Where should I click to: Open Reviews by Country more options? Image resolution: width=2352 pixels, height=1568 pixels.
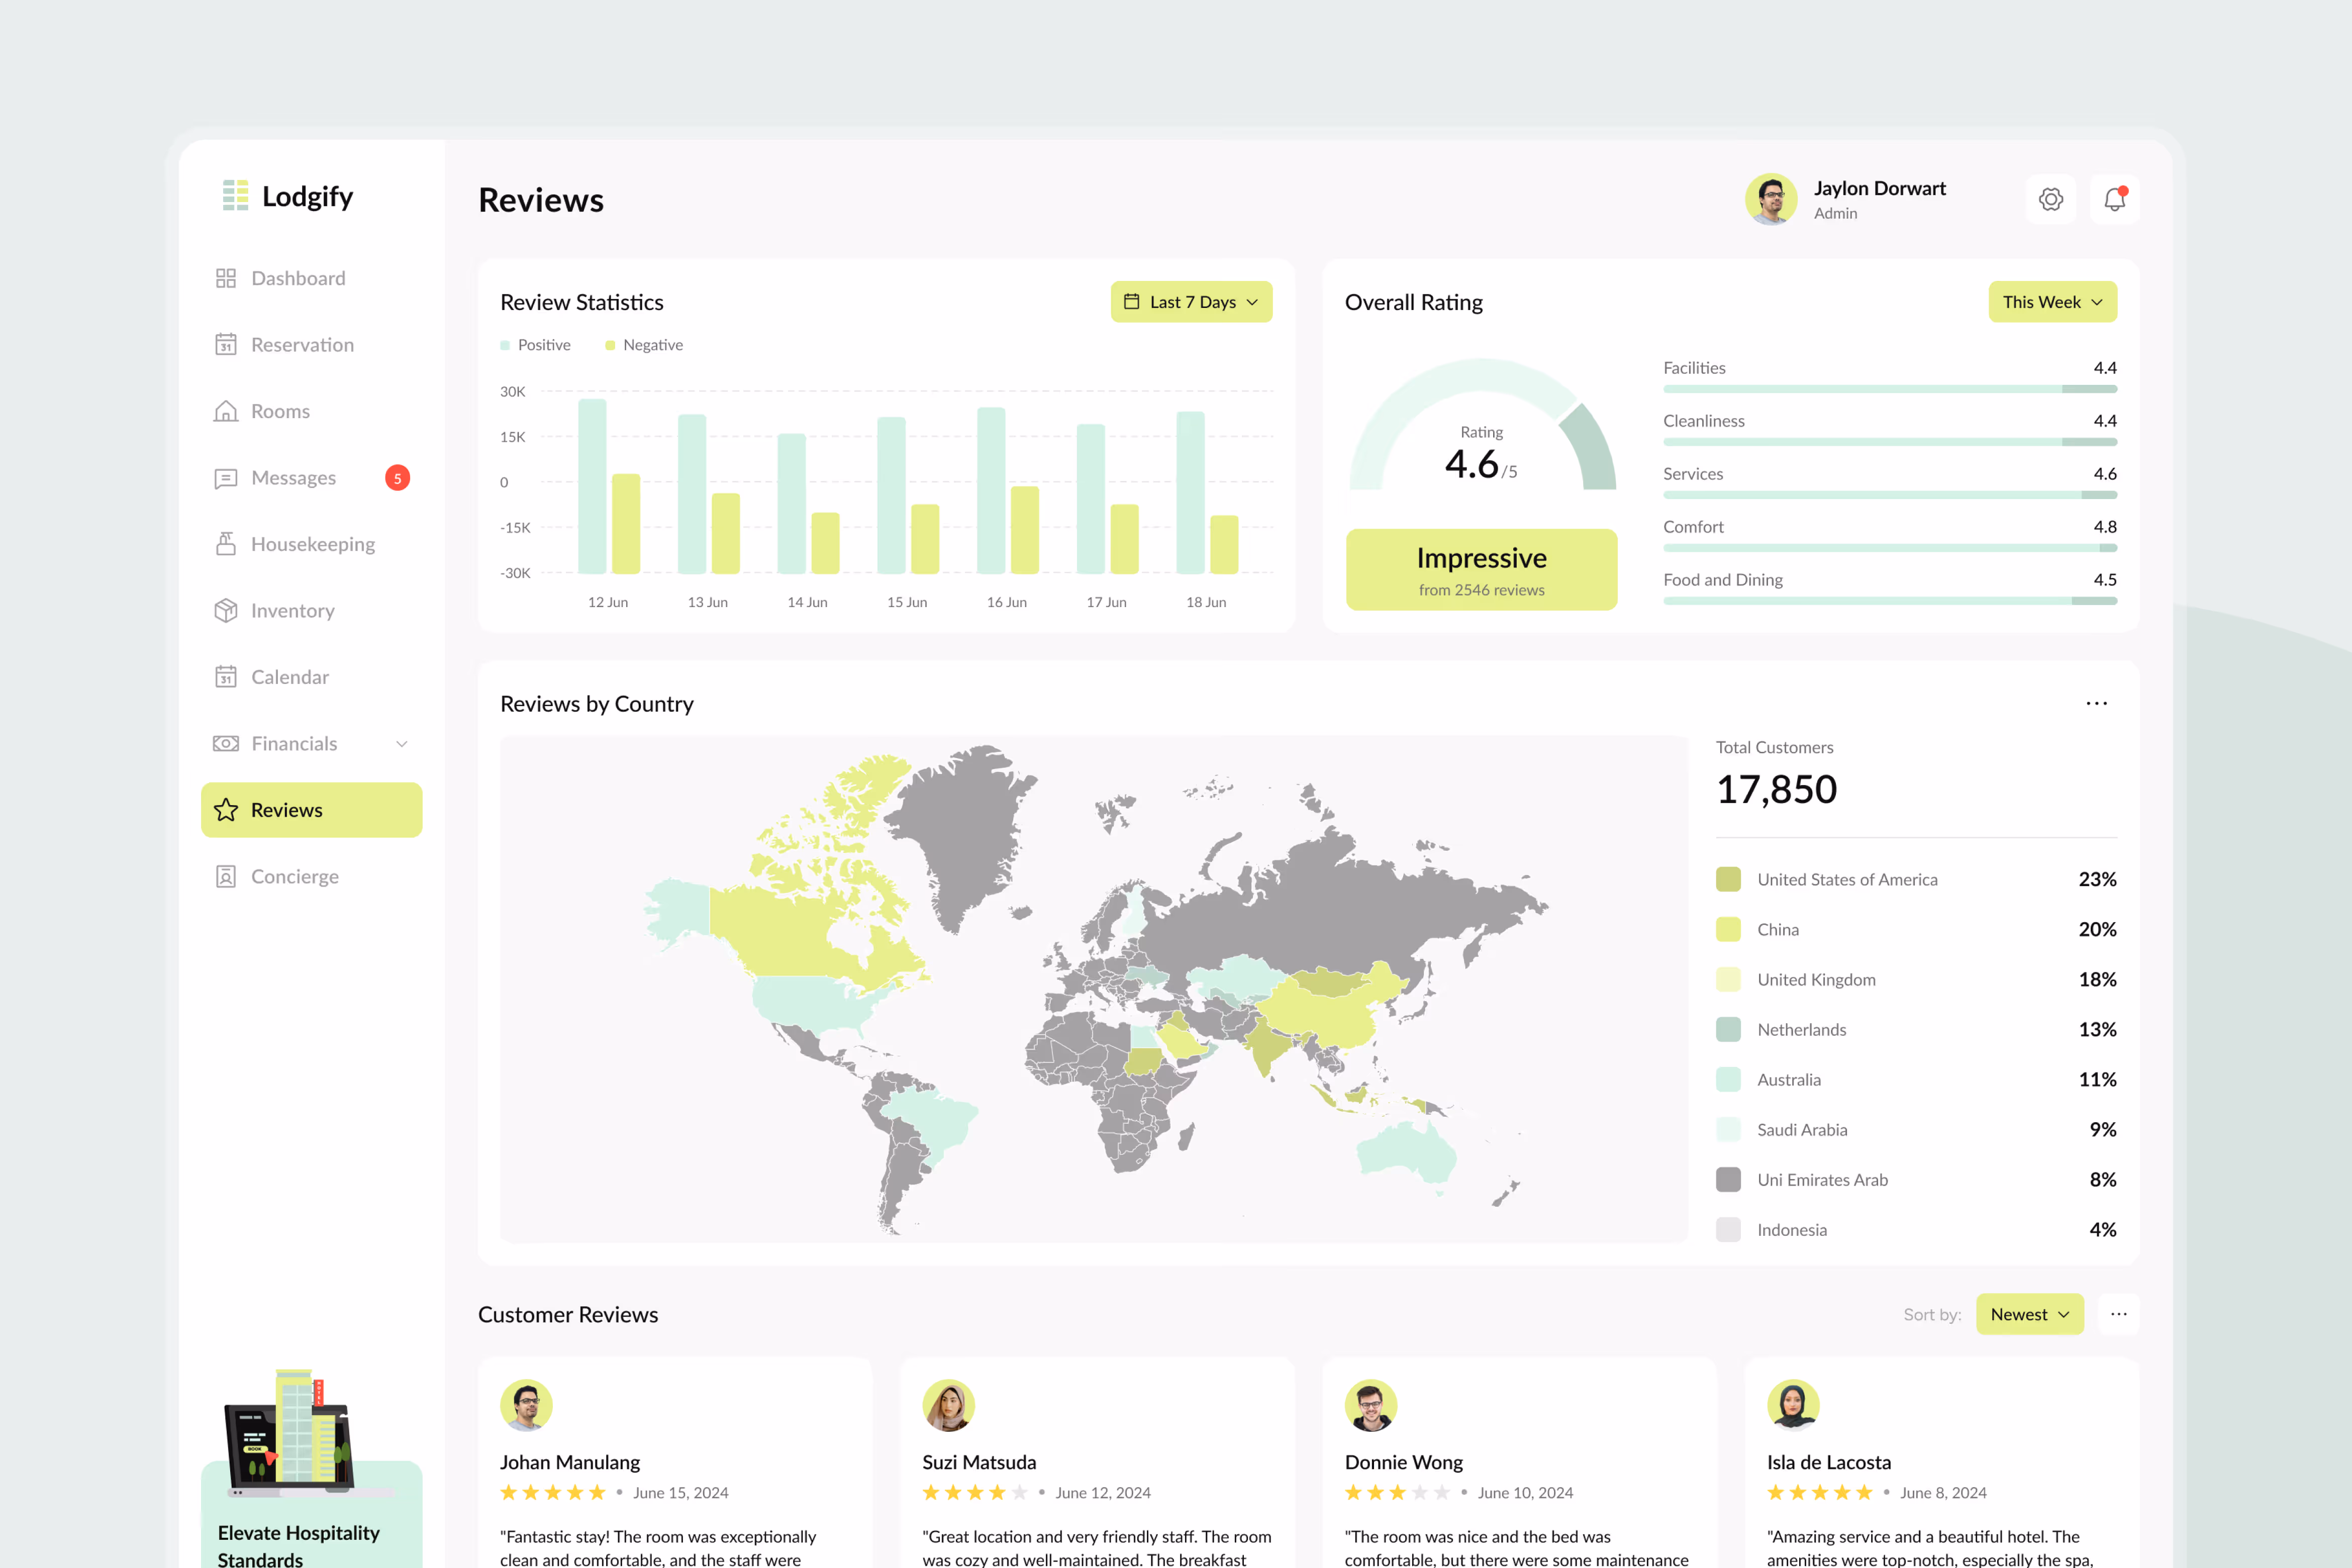coord(2096,704)
